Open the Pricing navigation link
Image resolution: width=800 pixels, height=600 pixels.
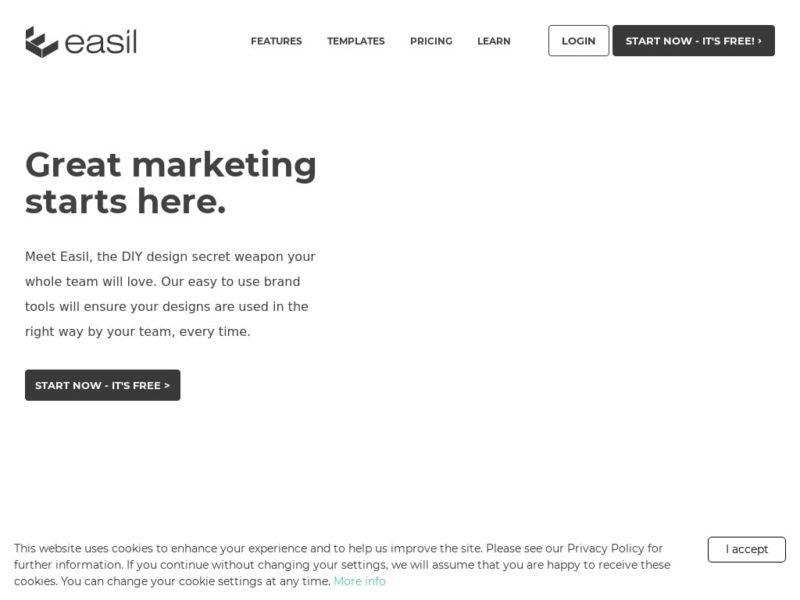431,41
